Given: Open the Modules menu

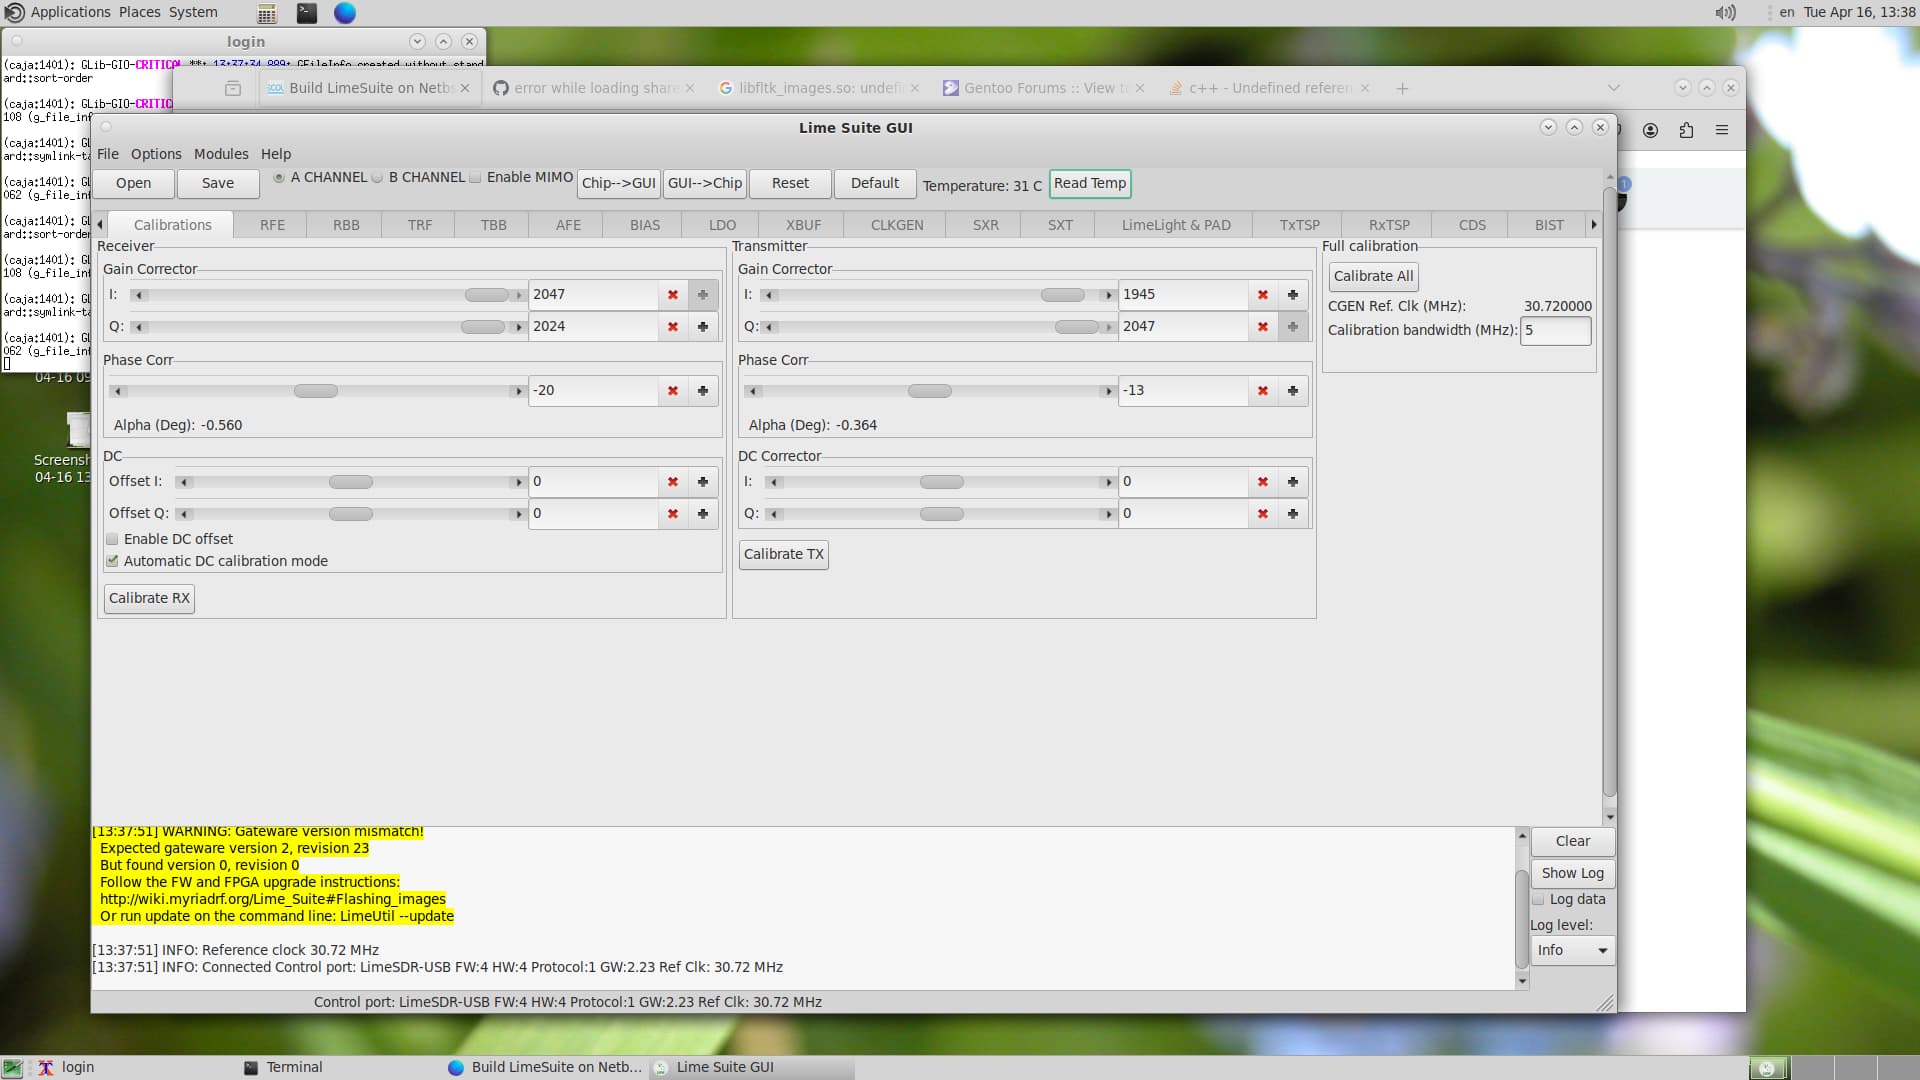Looking at the screenshot, I should click(x=221, y=154).
